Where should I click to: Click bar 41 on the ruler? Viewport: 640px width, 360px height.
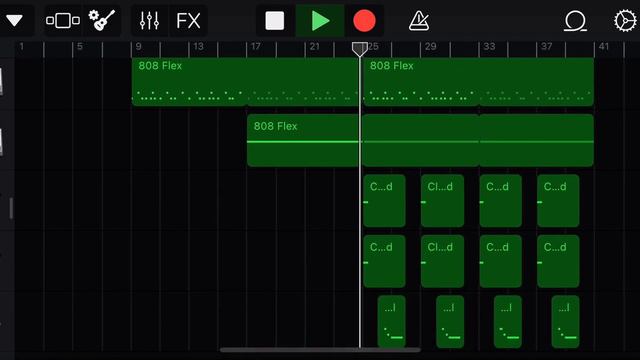pos(604,47)
